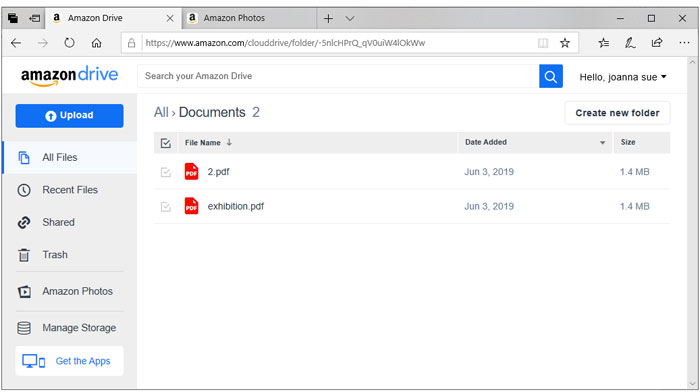Click Create new folder button
Image resolution: width=700 pixels, height=392 pixels.
point(617,113)
